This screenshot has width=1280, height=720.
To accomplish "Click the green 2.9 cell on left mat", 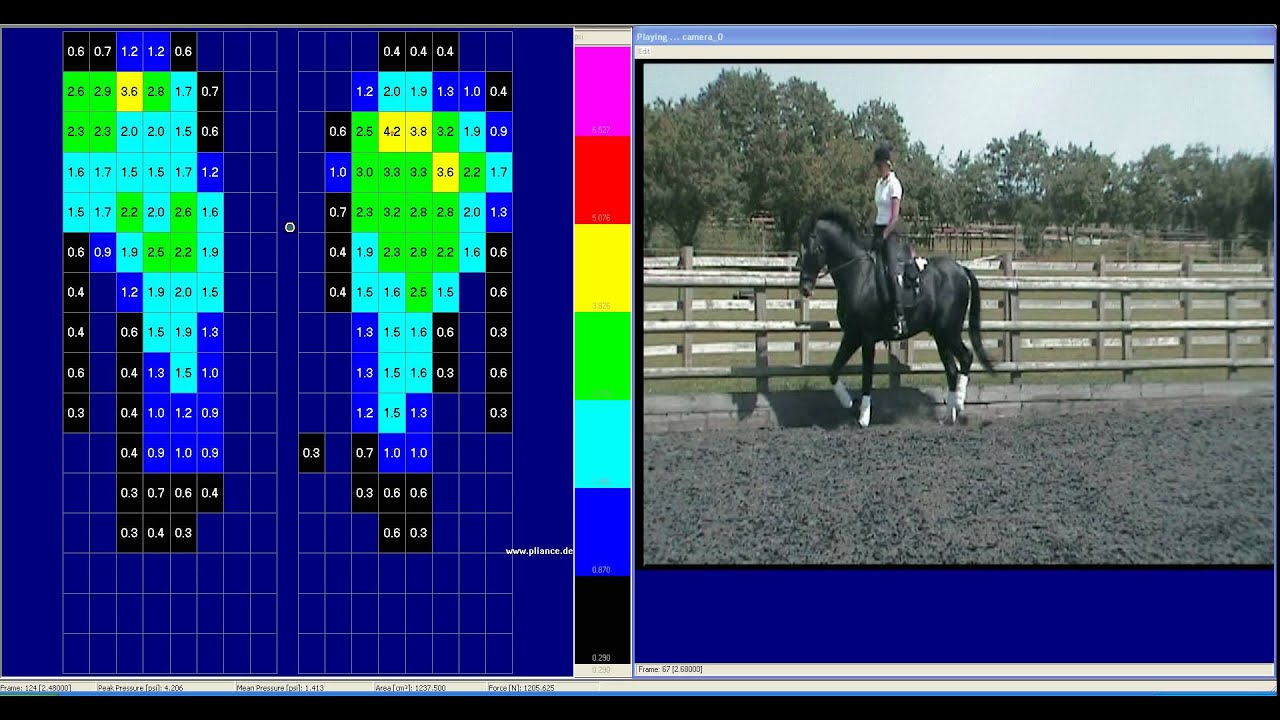I will (102, 91).
